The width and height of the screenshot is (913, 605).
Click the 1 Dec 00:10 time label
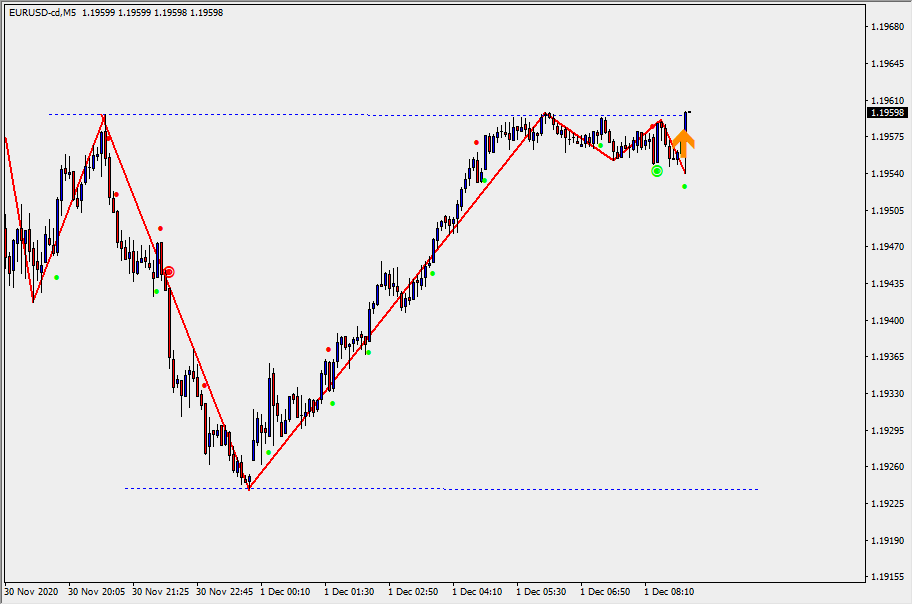(285, 591)
